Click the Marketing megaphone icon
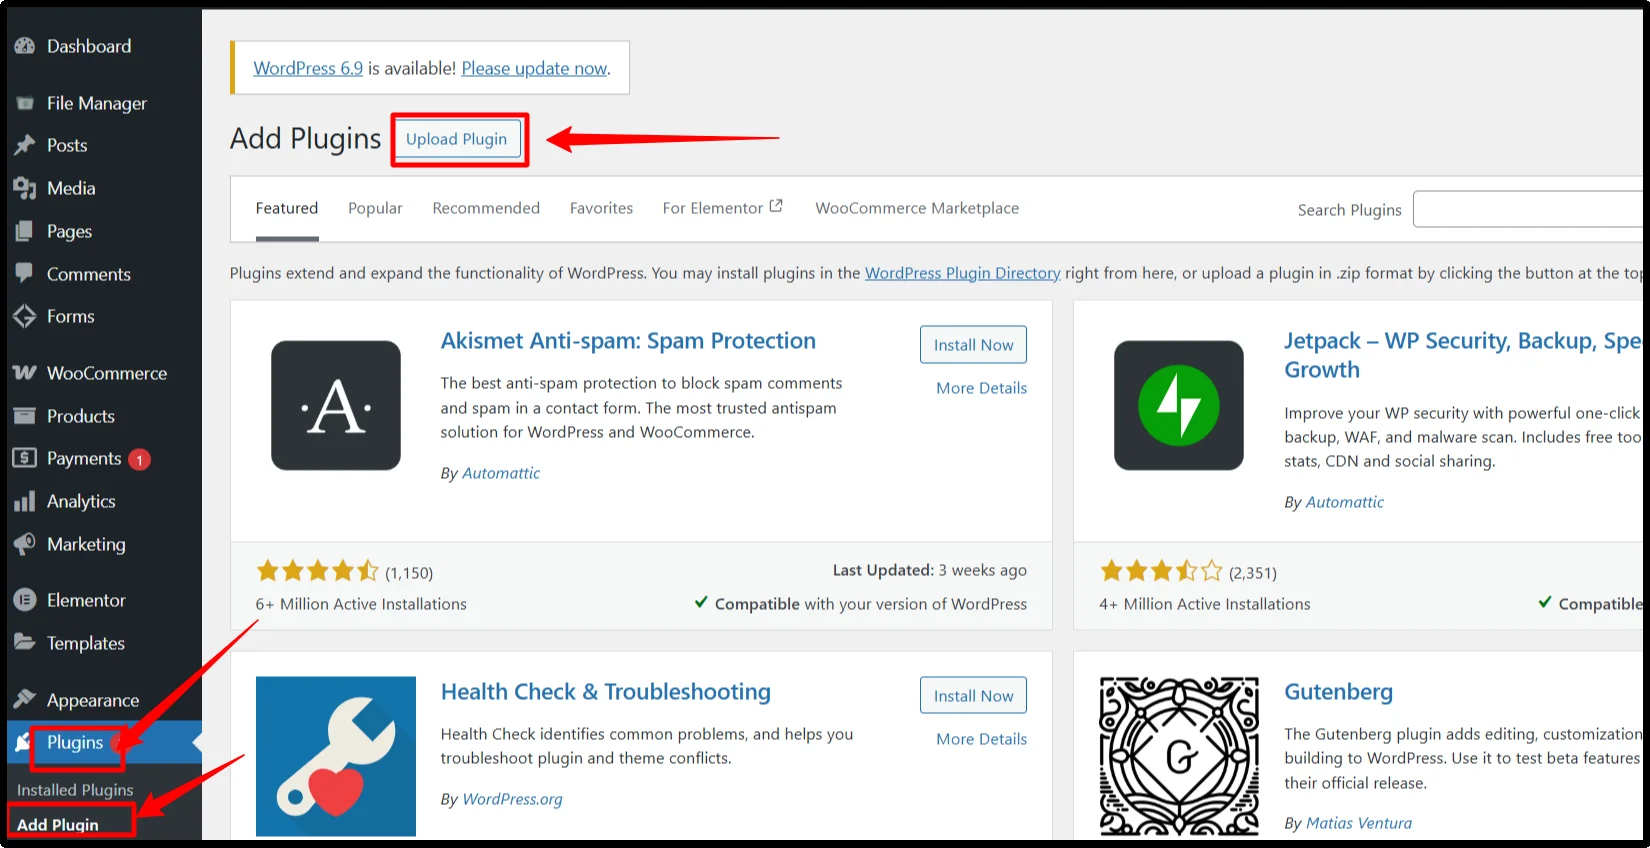 [24, 544]
